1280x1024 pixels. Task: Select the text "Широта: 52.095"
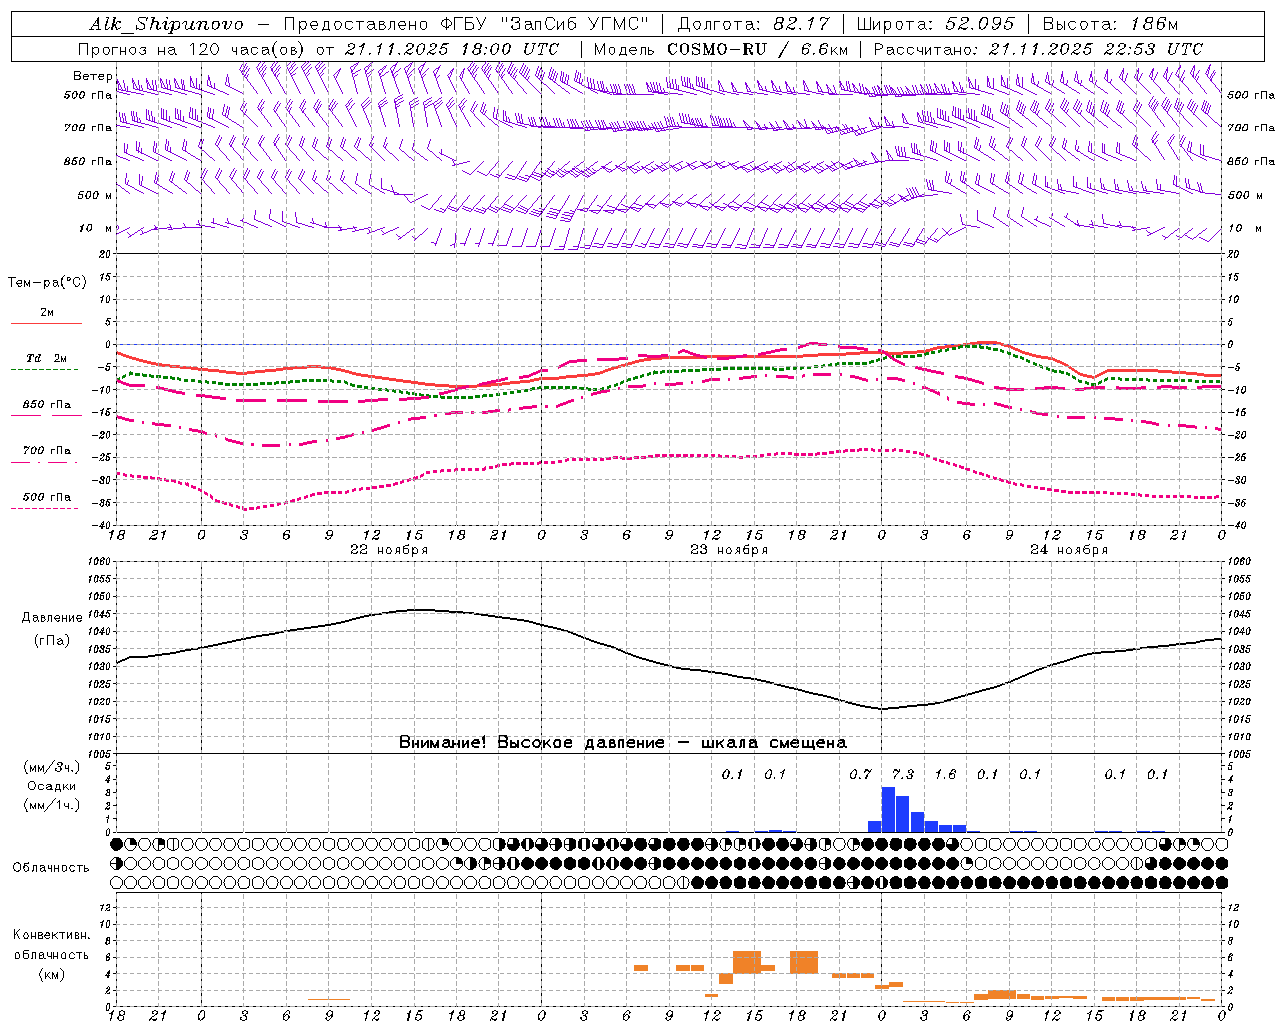pos(935,24)
